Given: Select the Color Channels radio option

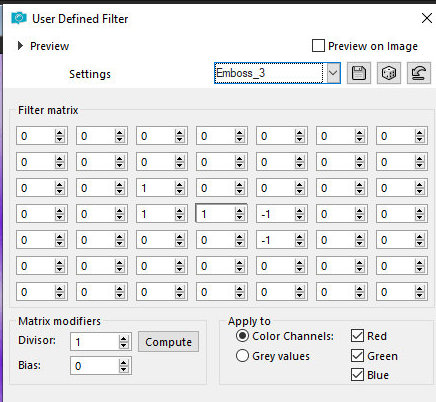Looking at the screenshot, I should pyautogui.click(x=242, y=336).
